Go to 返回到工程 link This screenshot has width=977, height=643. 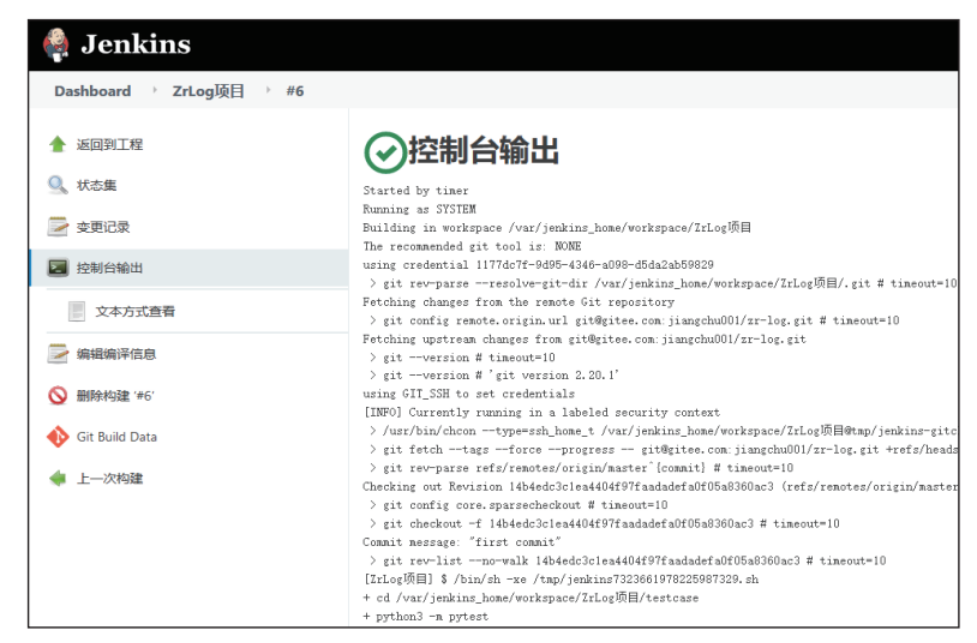coord(110,145)
